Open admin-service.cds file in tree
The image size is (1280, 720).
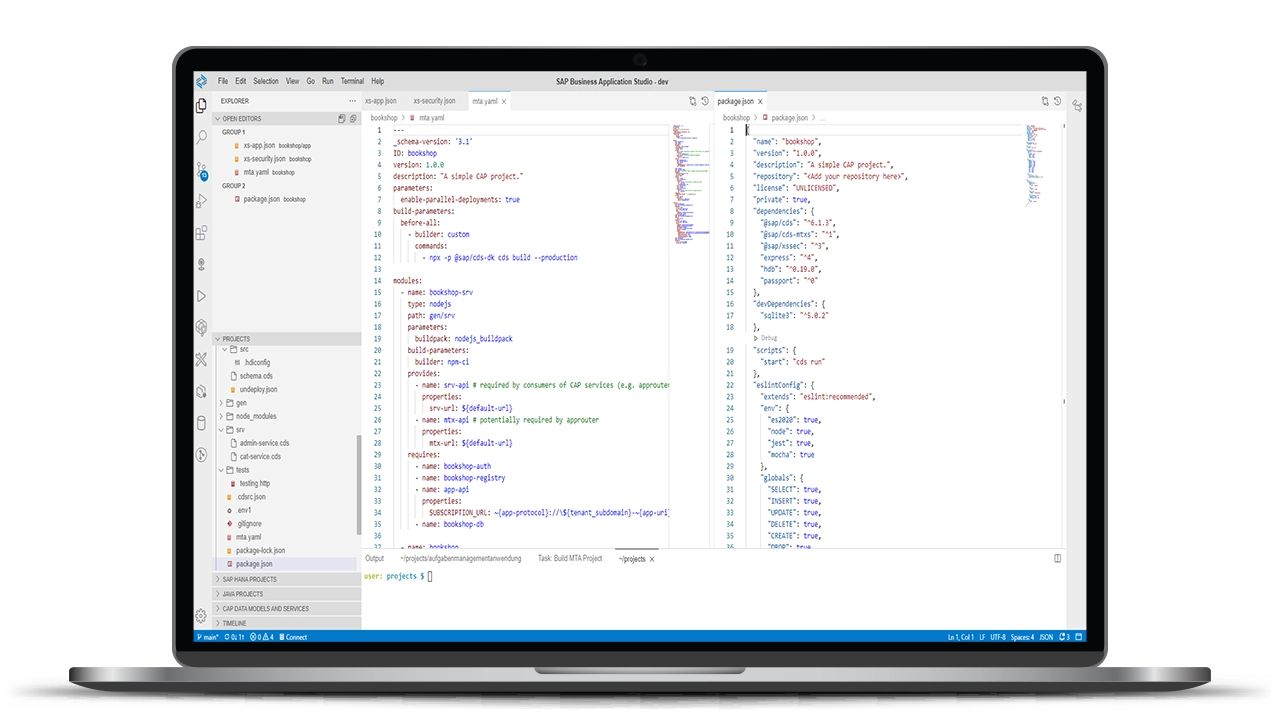[x=264, y=443]
